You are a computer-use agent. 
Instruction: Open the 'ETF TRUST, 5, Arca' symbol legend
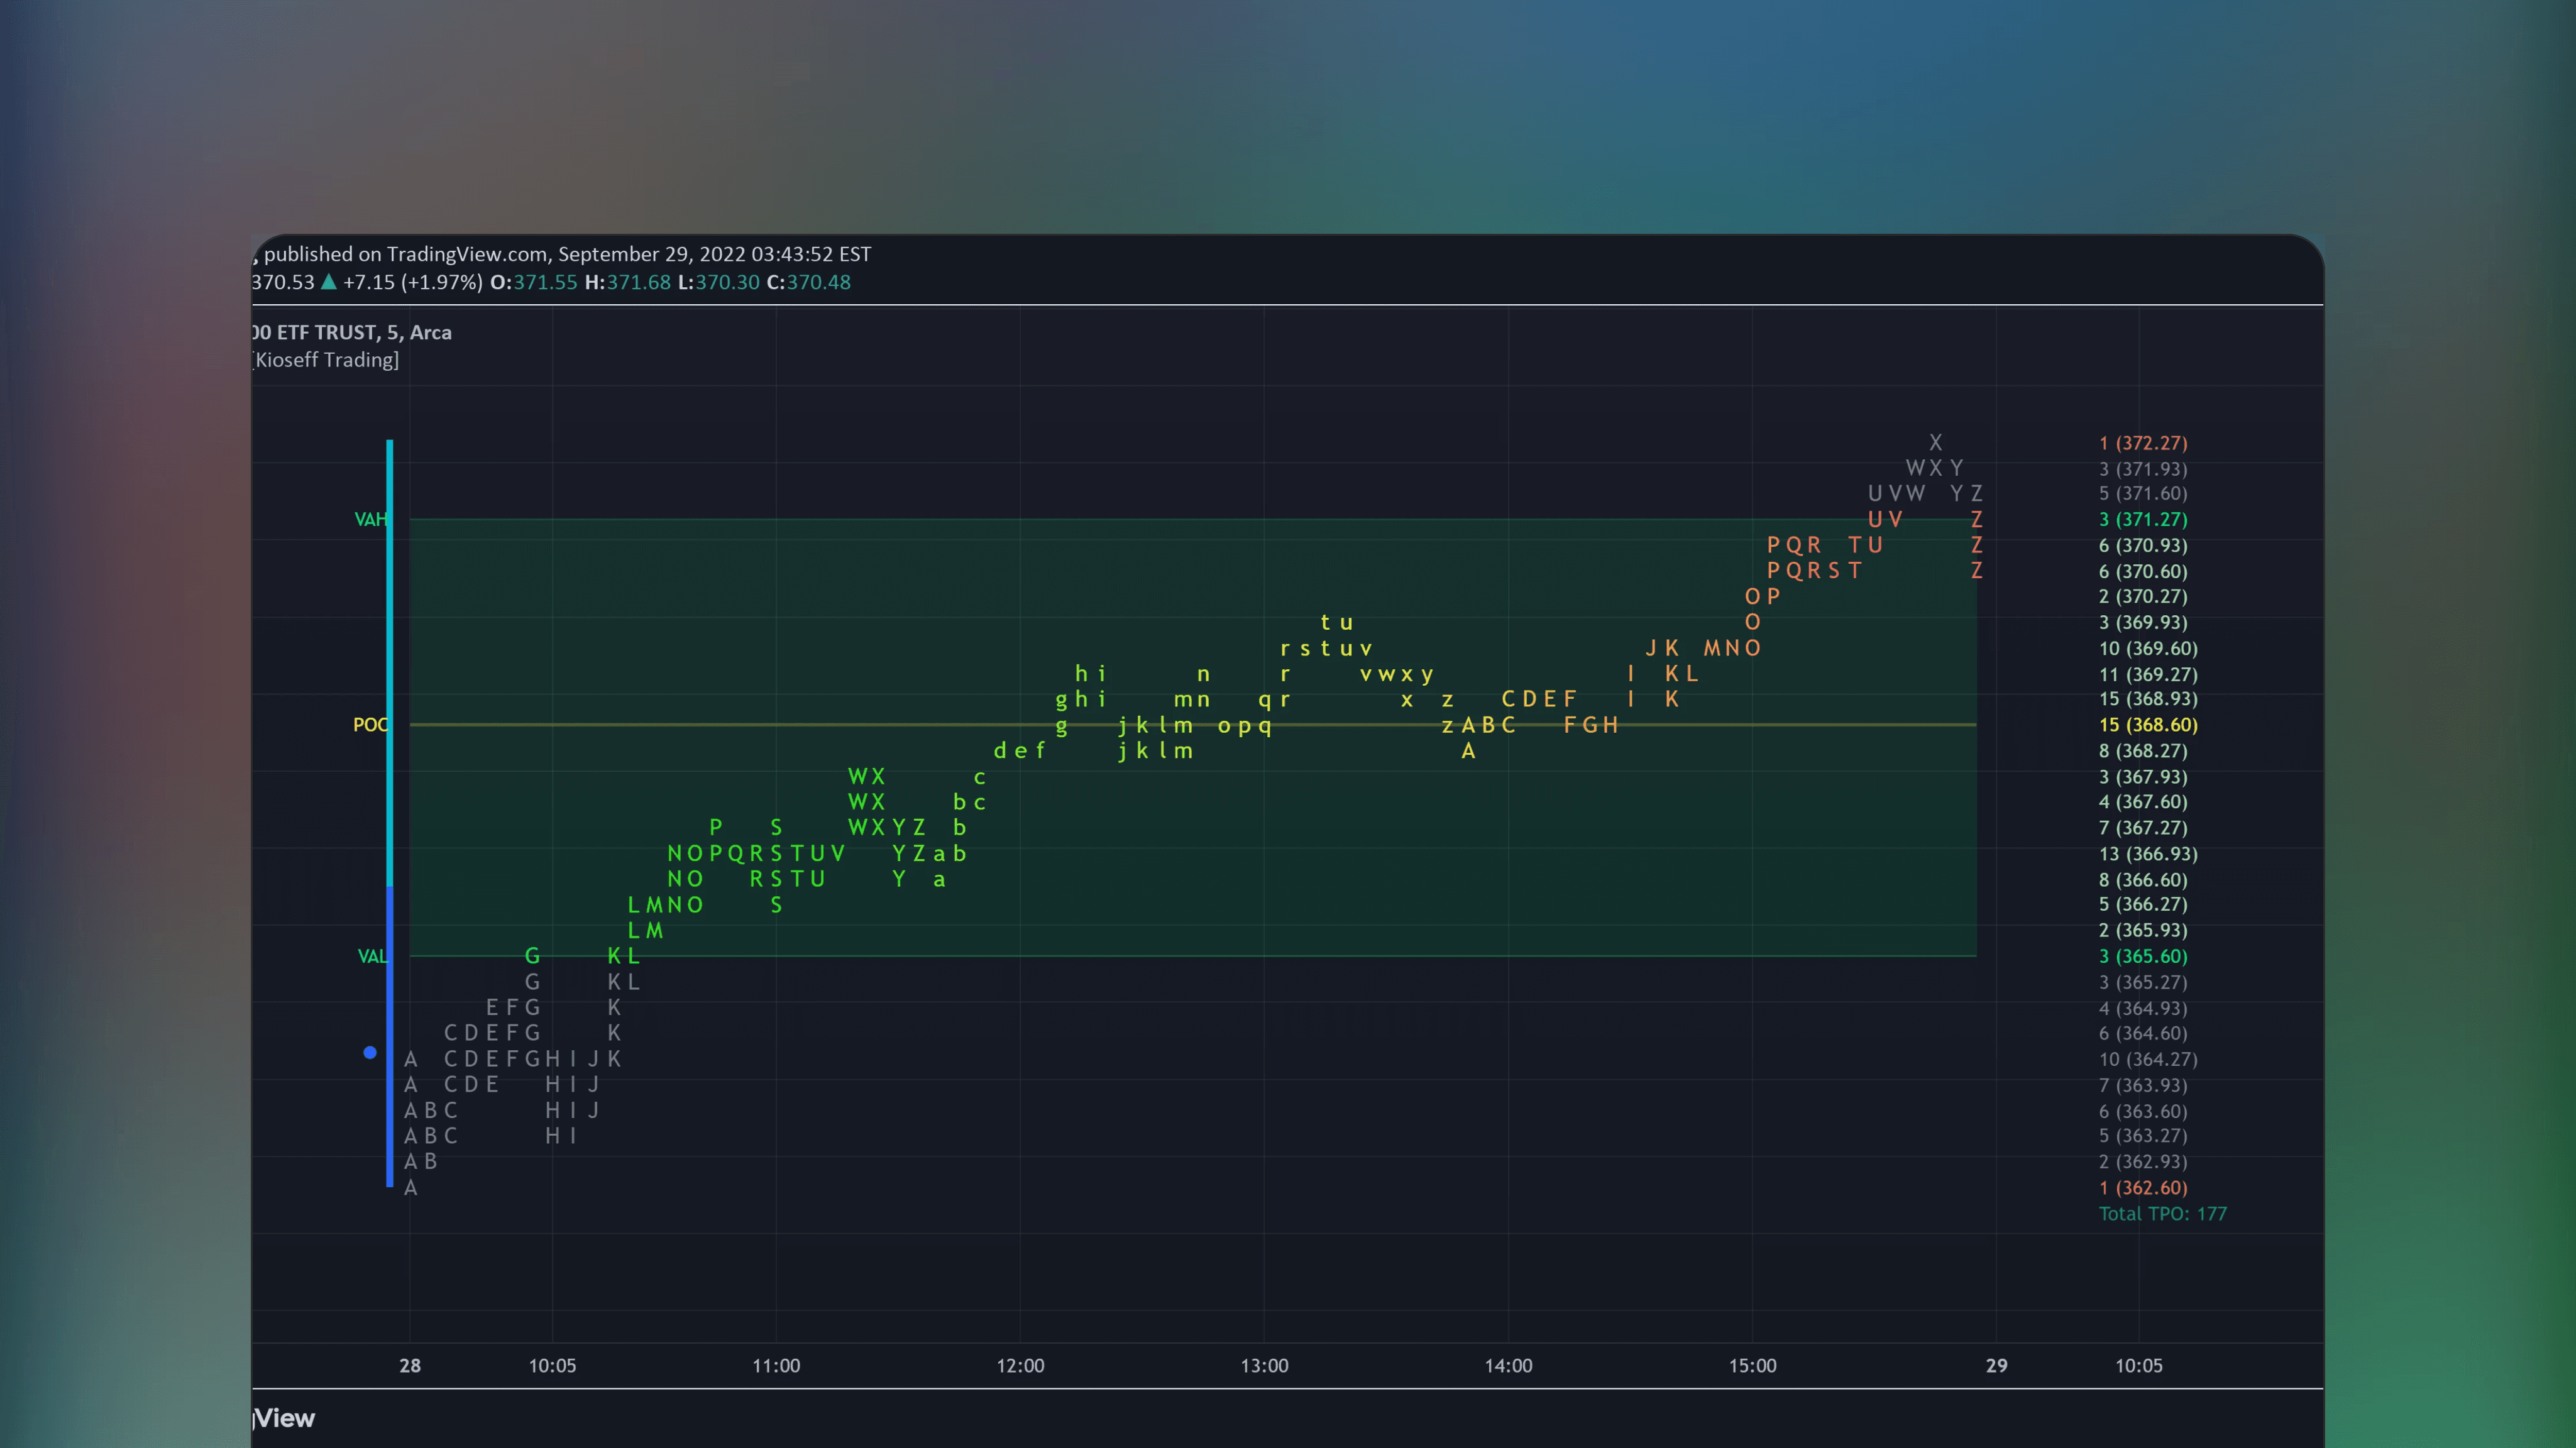[x=352, y=332]
